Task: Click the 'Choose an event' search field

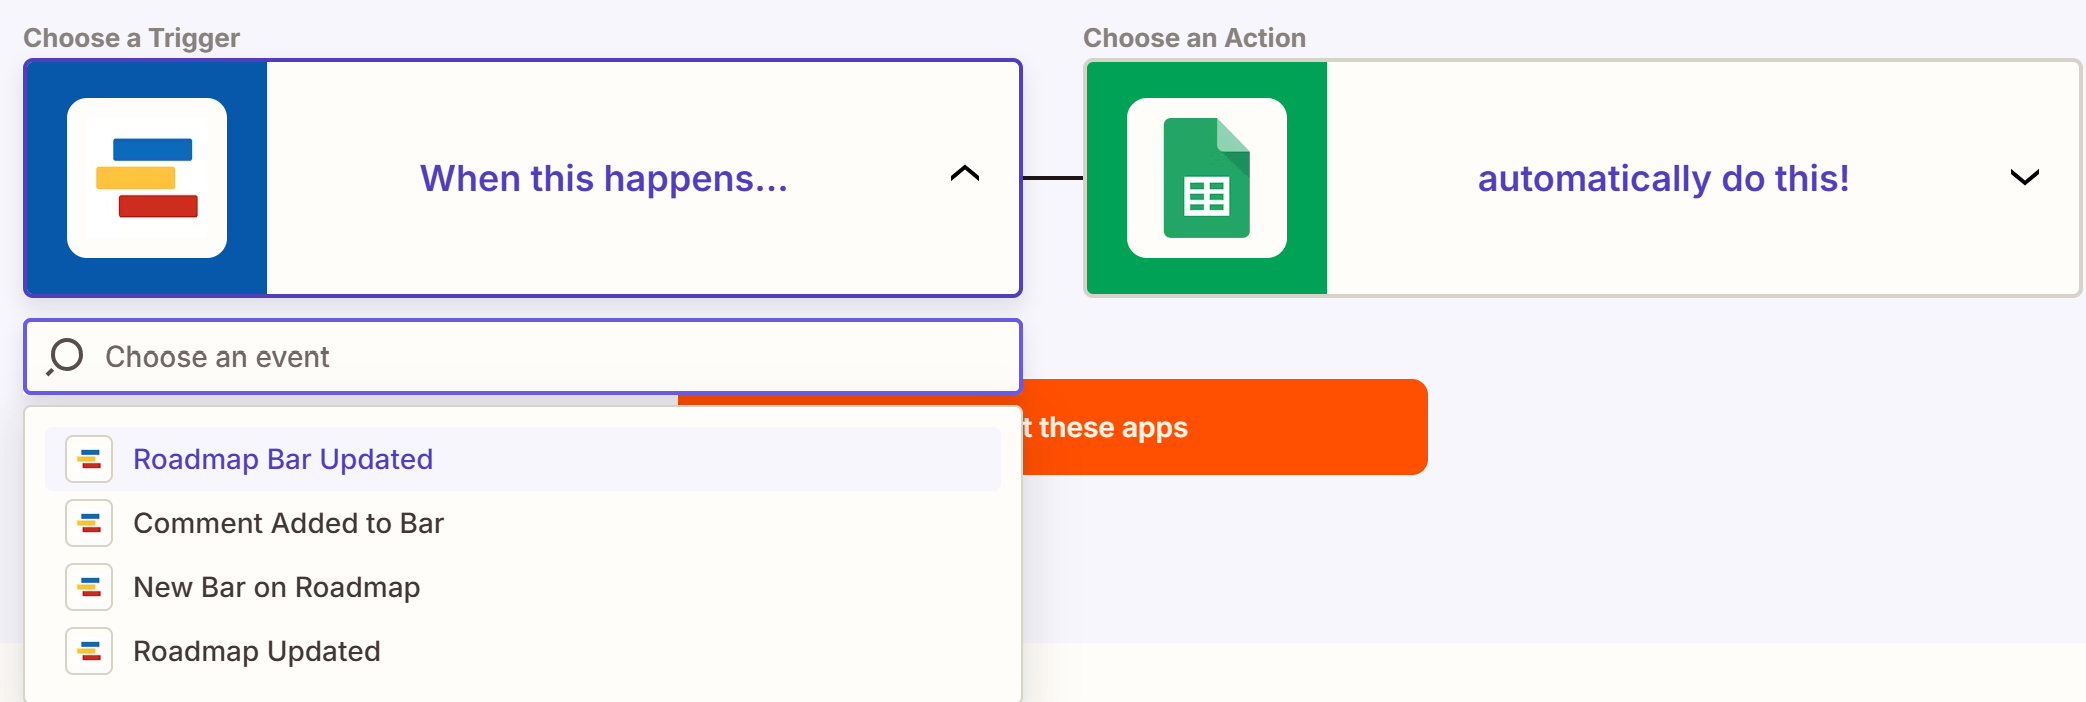Action: [x=523, y=357]
